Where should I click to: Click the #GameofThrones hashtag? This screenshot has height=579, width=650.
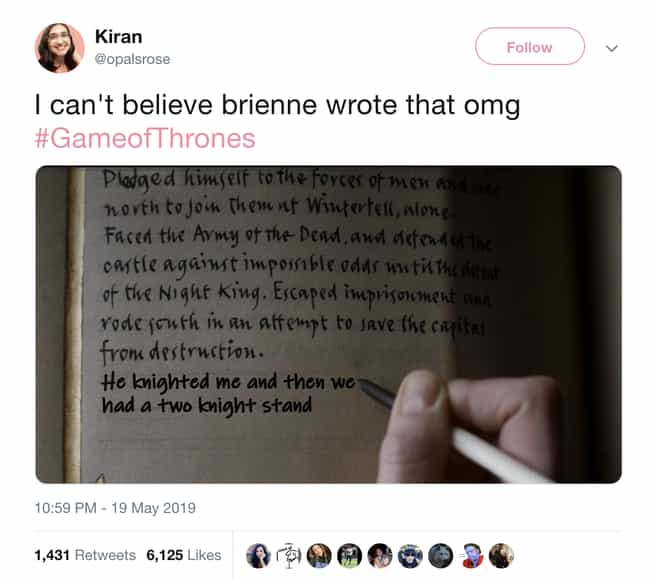coord(145,138)
